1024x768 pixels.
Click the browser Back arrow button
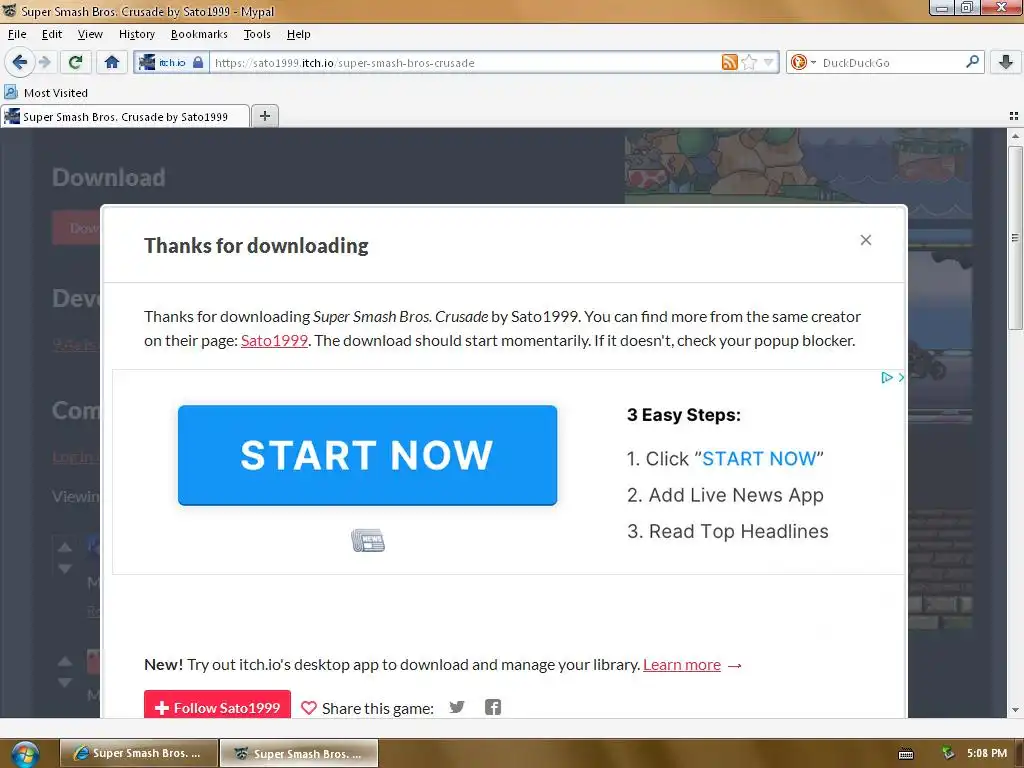pos(20,63)
